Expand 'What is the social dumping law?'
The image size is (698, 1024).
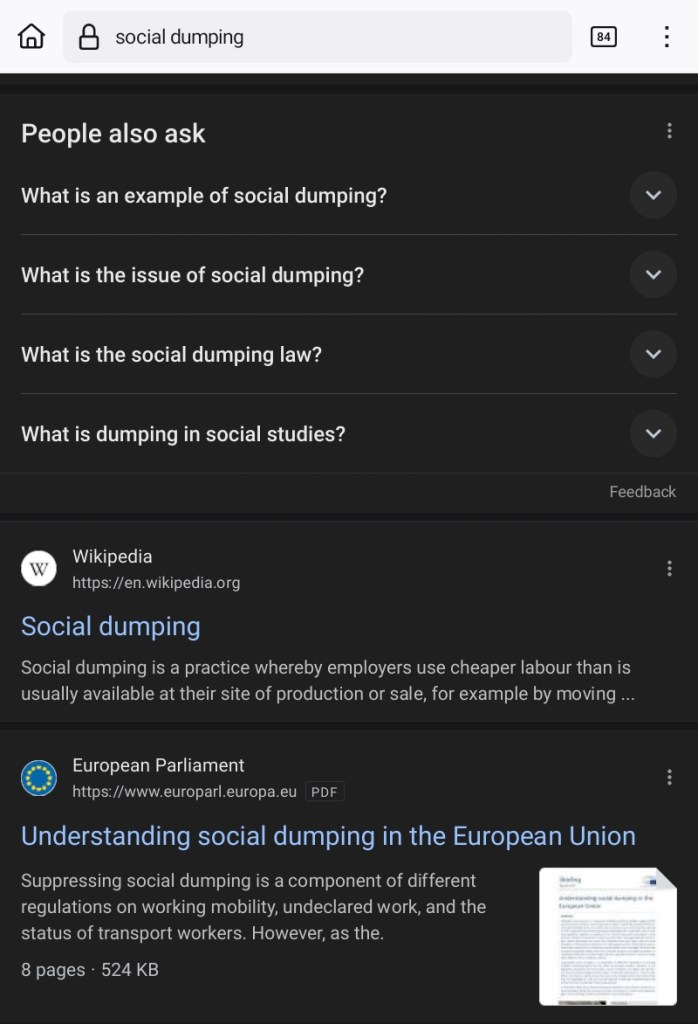(x=653, y=354)
